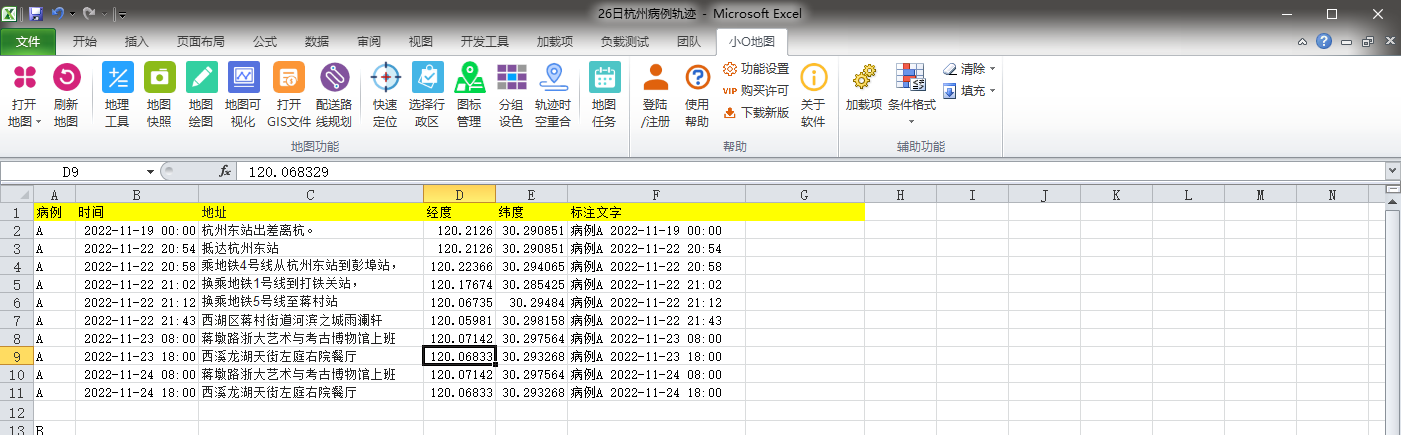The width and height of the screenshot is (1401, 435).
Task: Click the vertical scrollbar split handle
Action: point(1393,191)
